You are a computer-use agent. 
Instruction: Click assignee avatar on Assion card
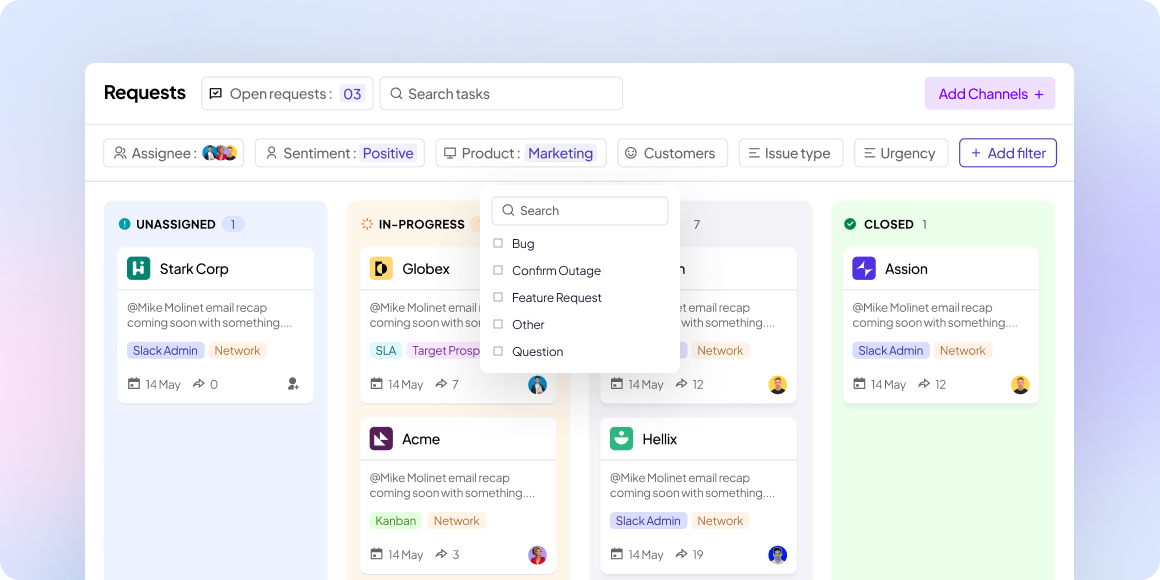[x=1020, y=385]
